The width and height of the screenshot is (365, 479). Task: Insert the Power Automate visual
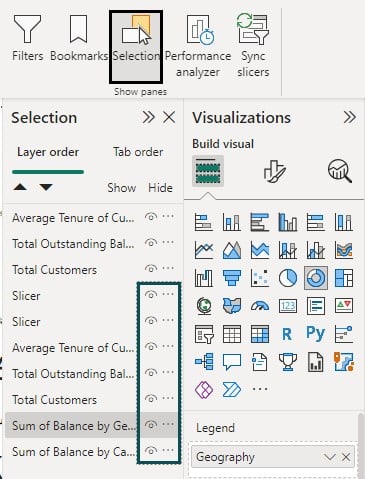tap(232, 390)
